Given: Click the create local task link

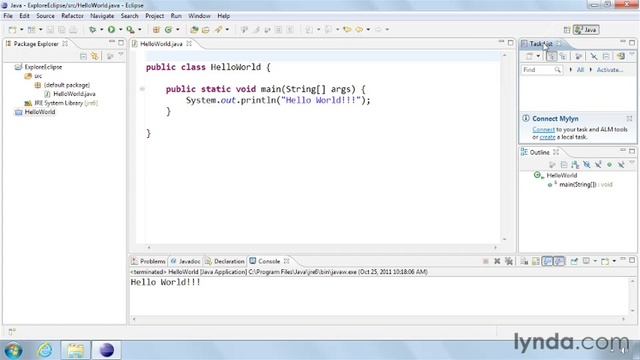Looking at the screenshot, I should tap(547, 137).
